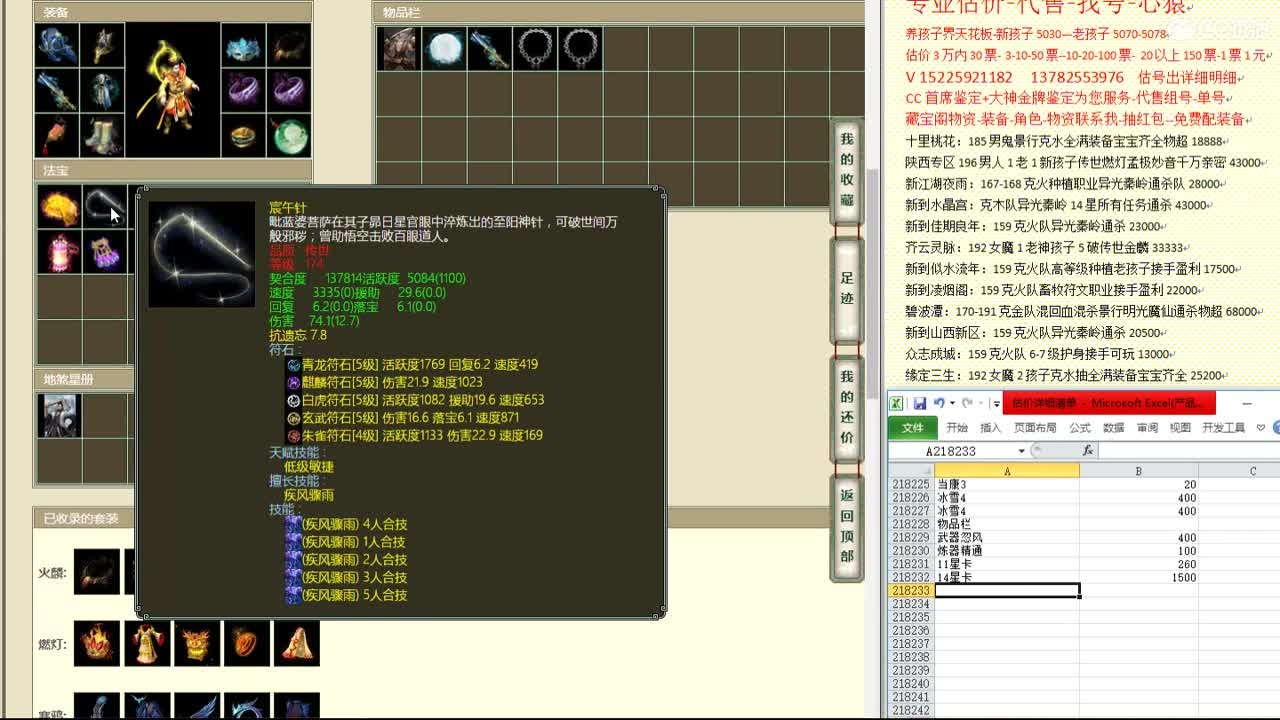The width and height of the screenshot is (1280, 720).
Task: Select the armor robe equipment icon
Action: [x=102, y=91]
